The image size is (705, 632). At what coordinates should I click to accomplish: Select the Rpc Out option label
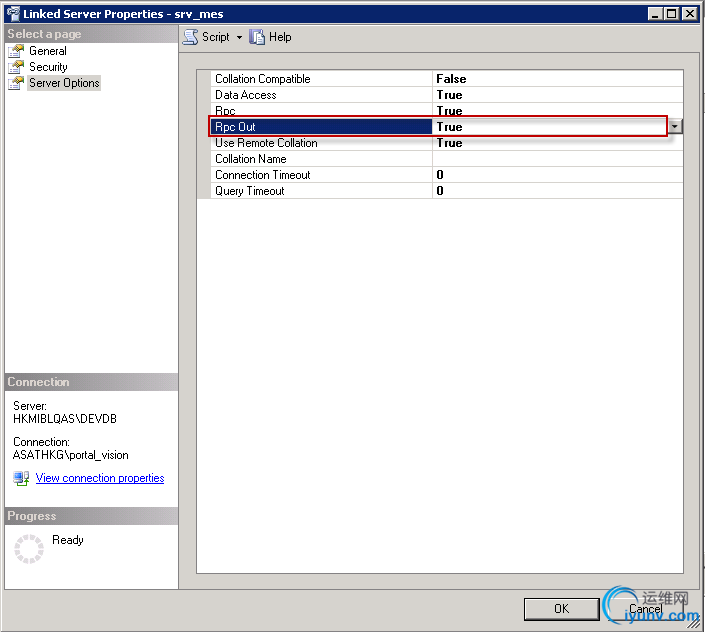pyautogui.click(x=235, y=127)
